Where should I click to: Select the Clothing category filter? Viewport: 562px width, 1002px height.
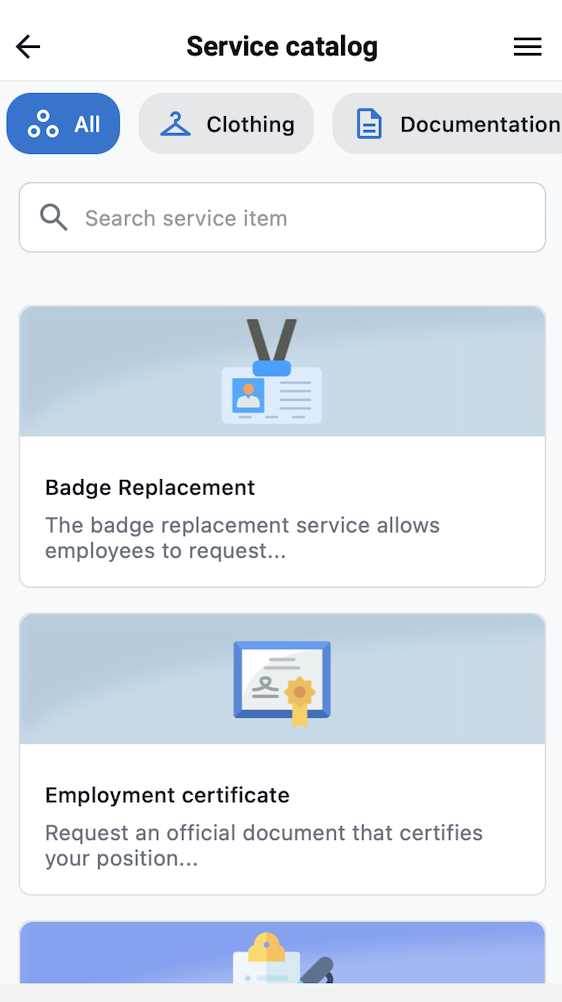(x=226, y=124)
